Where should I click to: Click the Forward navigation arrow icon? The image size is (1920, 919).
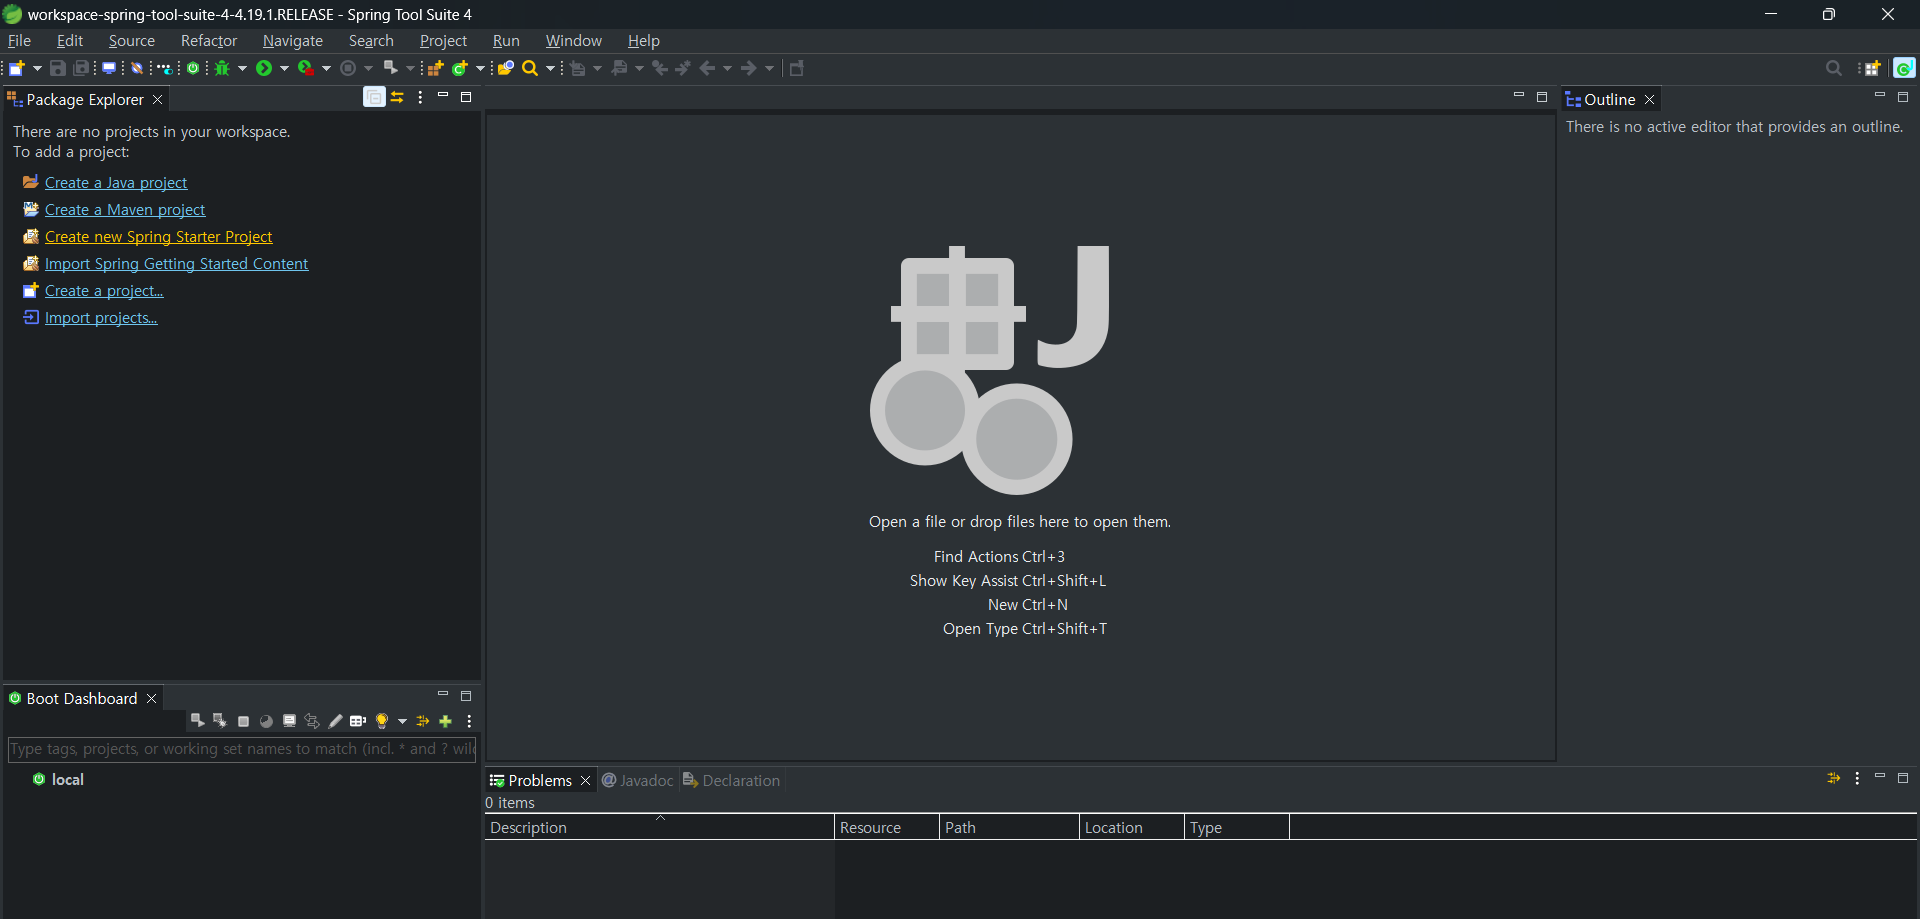pyautogui.click(x=749, y=68)
